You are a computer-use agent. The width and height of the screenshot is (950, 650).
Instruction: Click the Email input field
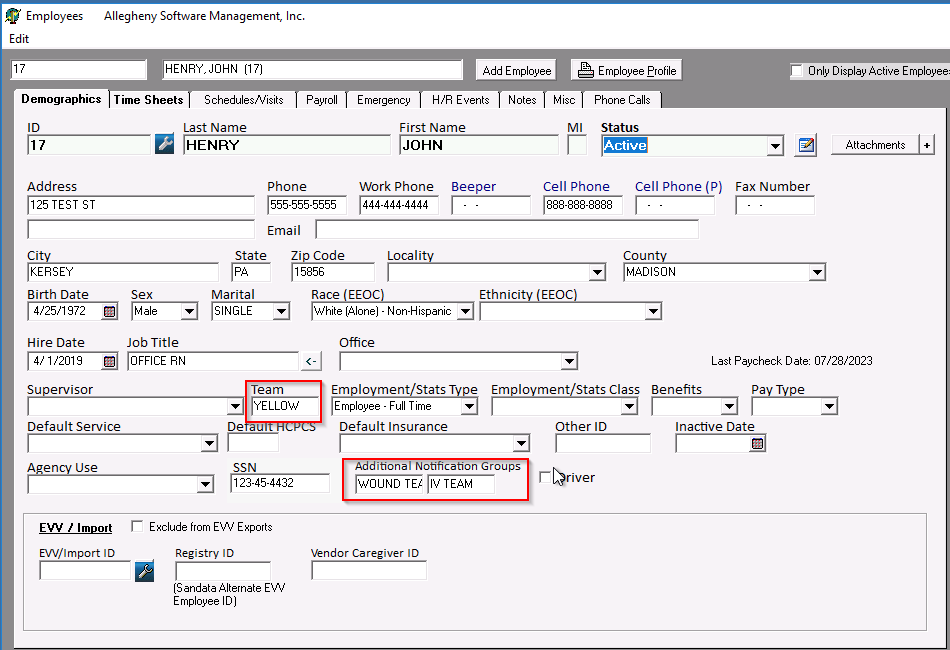click(x=507, y=230)
